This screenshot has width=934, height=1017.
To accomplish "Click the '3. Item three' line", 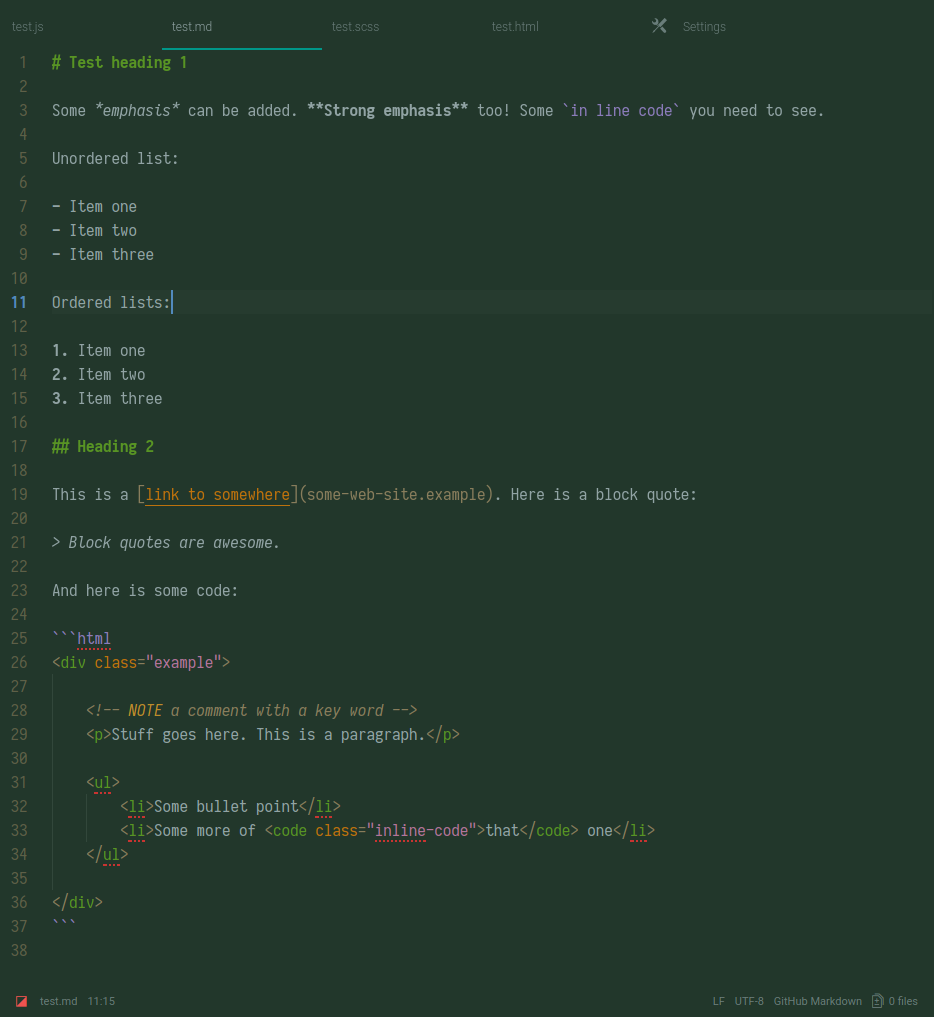I will click(107, 398).
